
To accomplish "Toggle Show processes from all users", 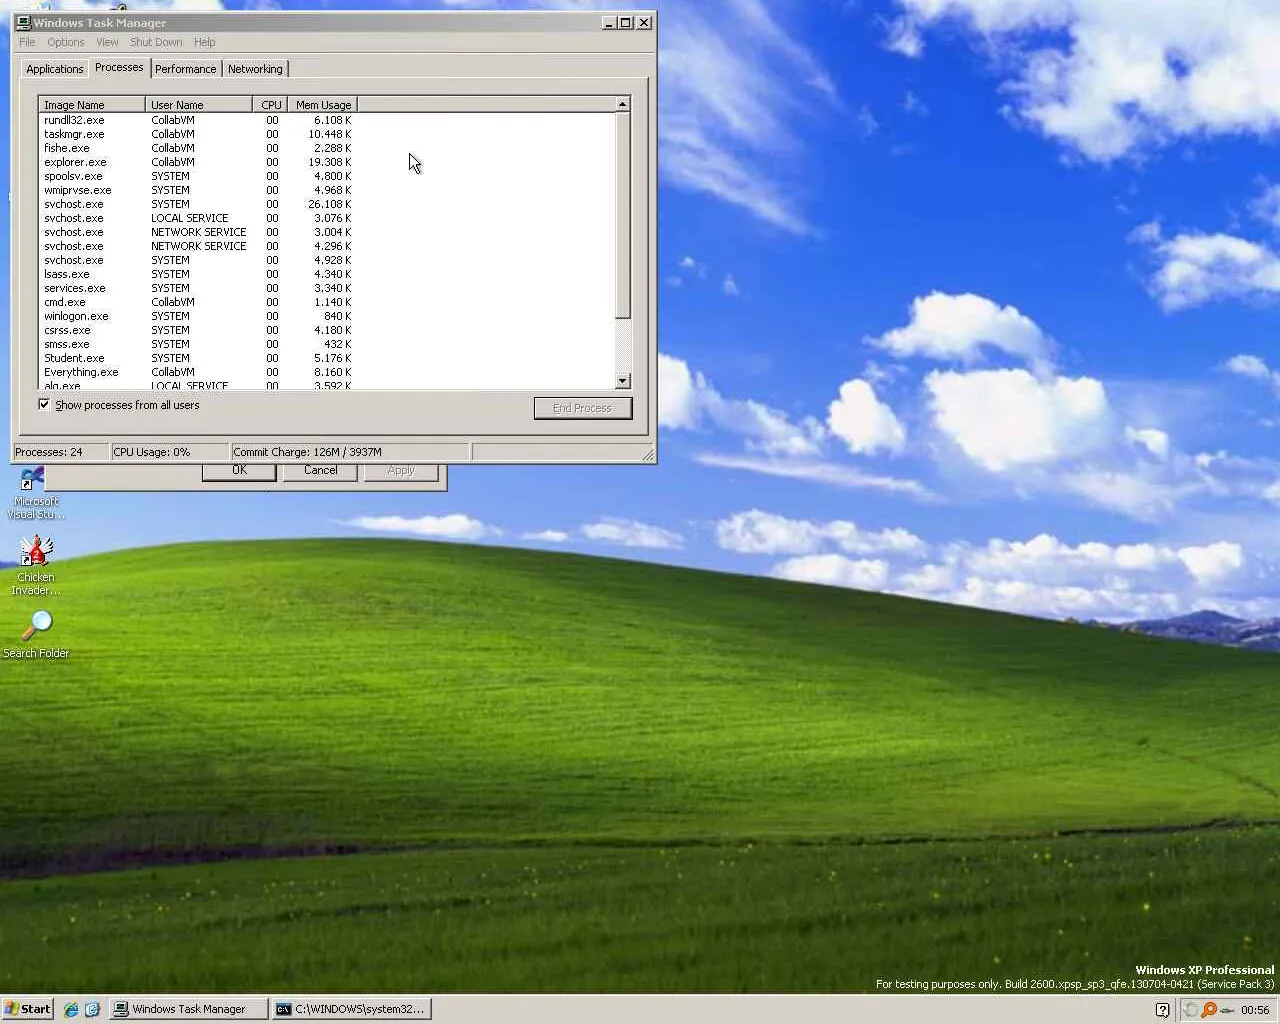I will pos(44,405).
